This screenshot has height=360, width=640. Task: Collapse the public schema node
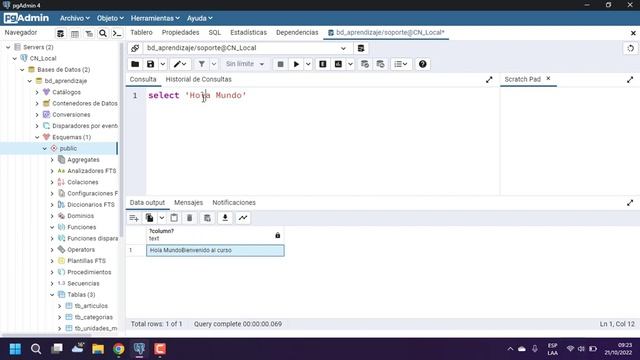point(44,149)
